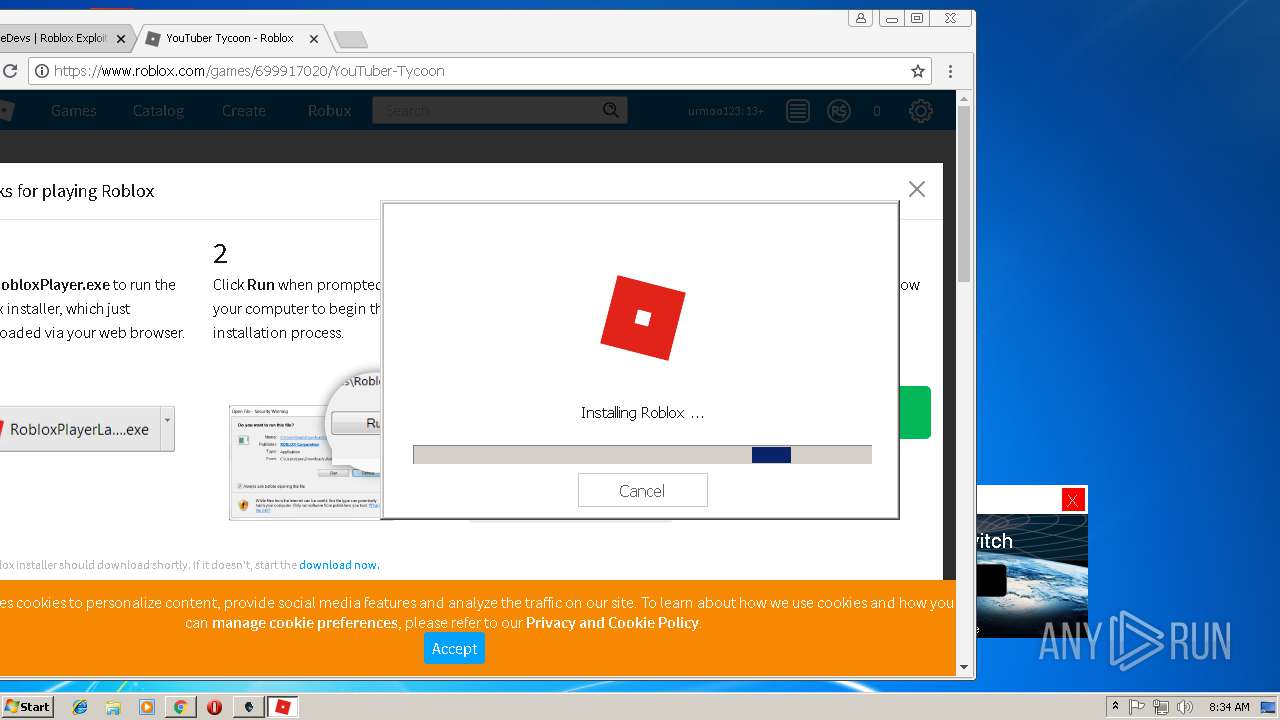Open Opera browser from taskbar
Image resolution: width=1280 pixels, height=720 pixels.
(x=214, y=707)
